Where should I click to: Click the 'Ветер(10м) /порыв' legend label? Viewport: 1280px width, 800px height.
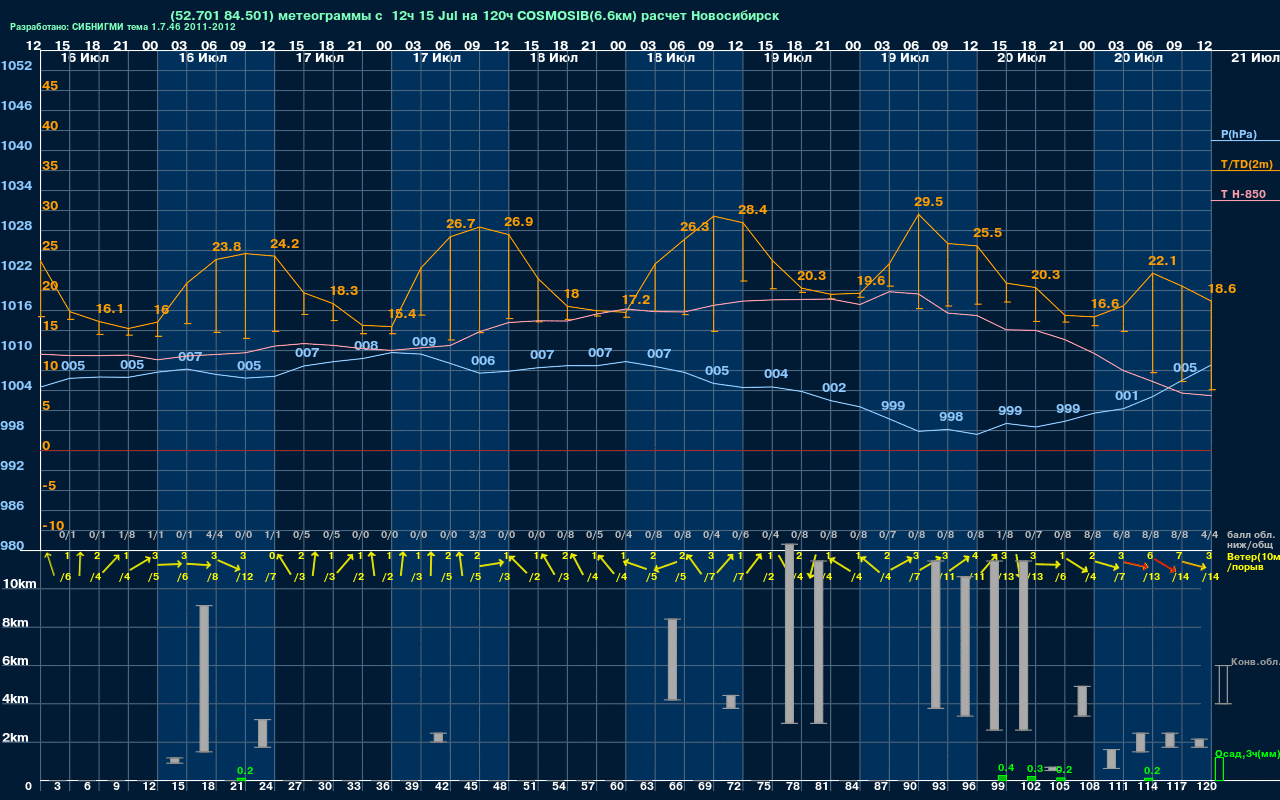[1252, 561]
